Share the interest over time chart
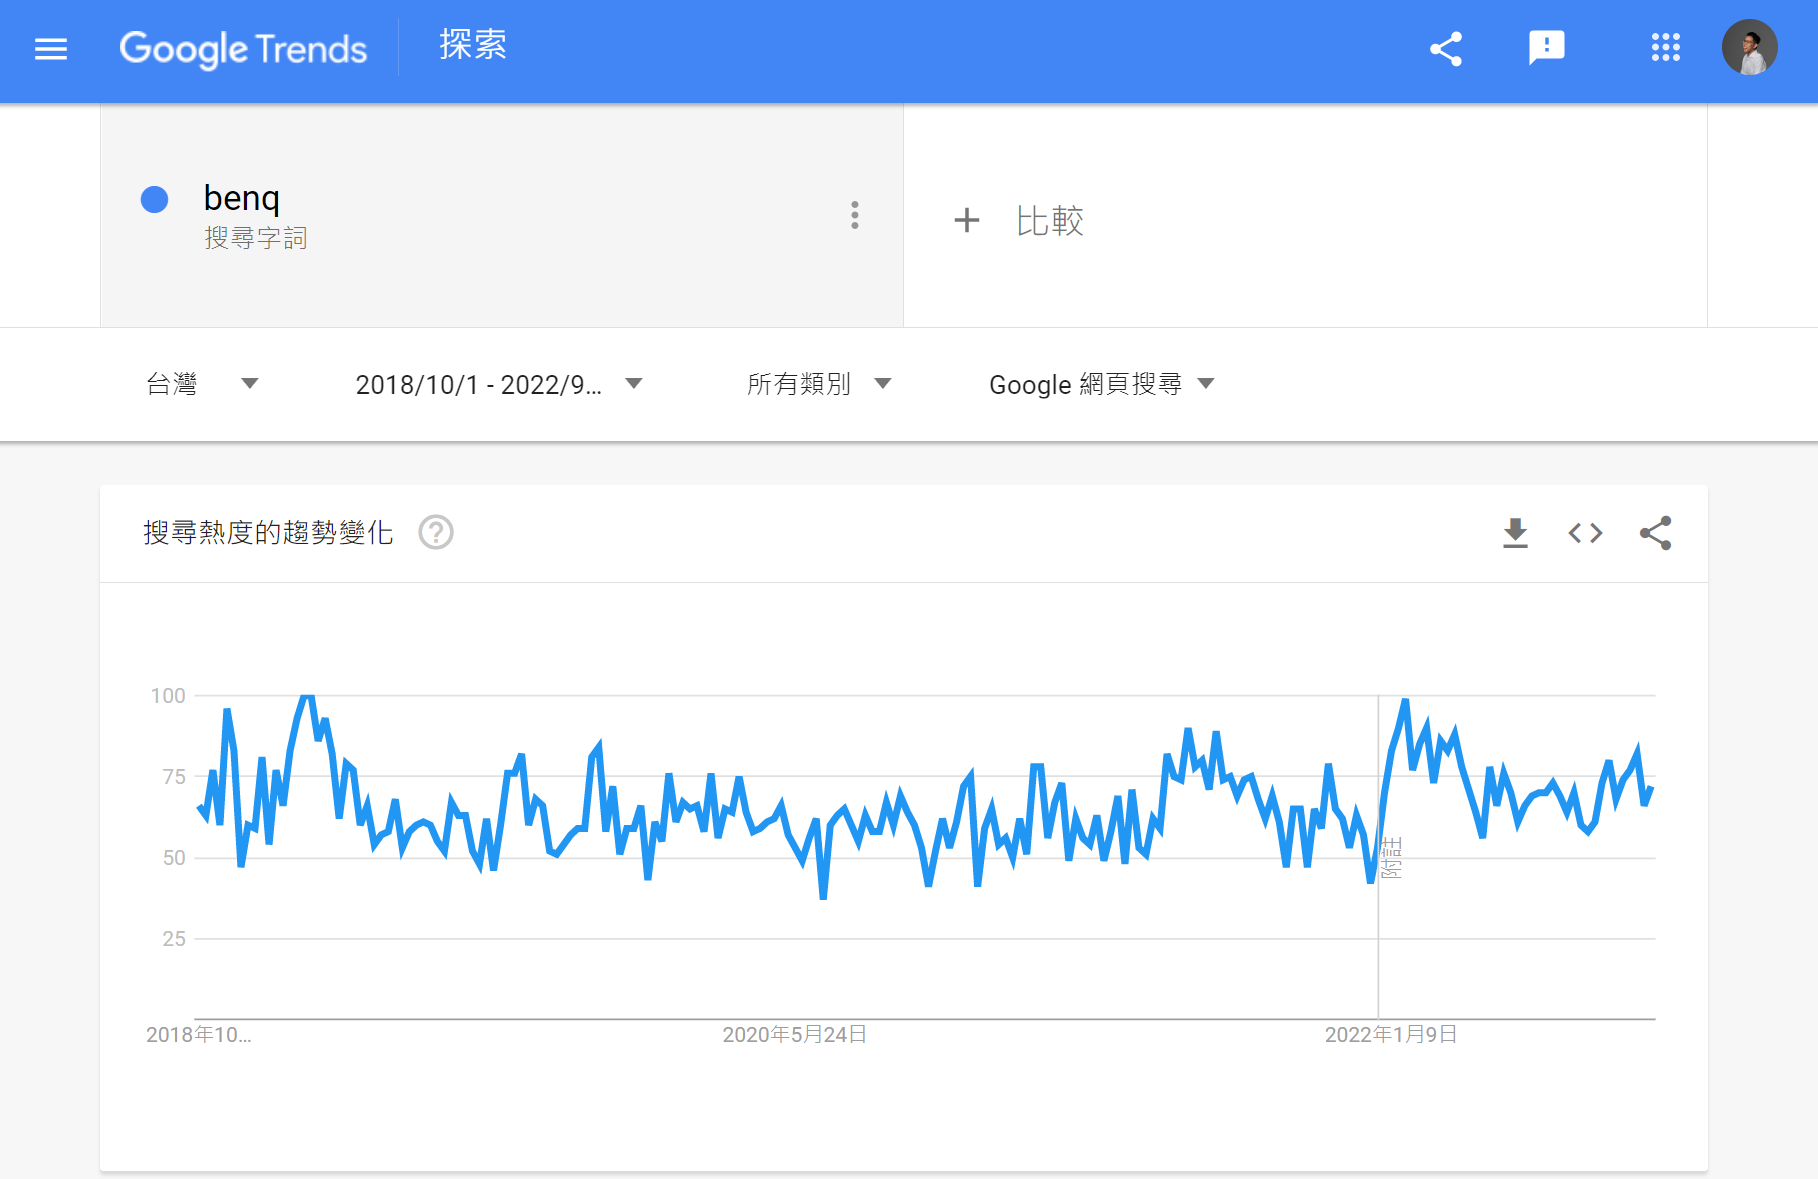 pos(1655,533)
